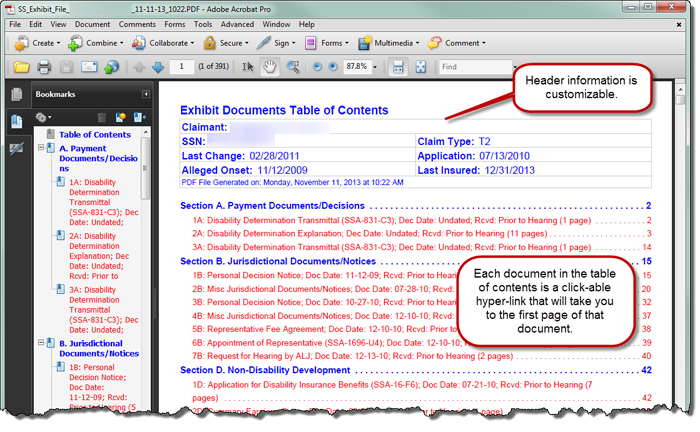Open the Secure dropdown menu

224,43
